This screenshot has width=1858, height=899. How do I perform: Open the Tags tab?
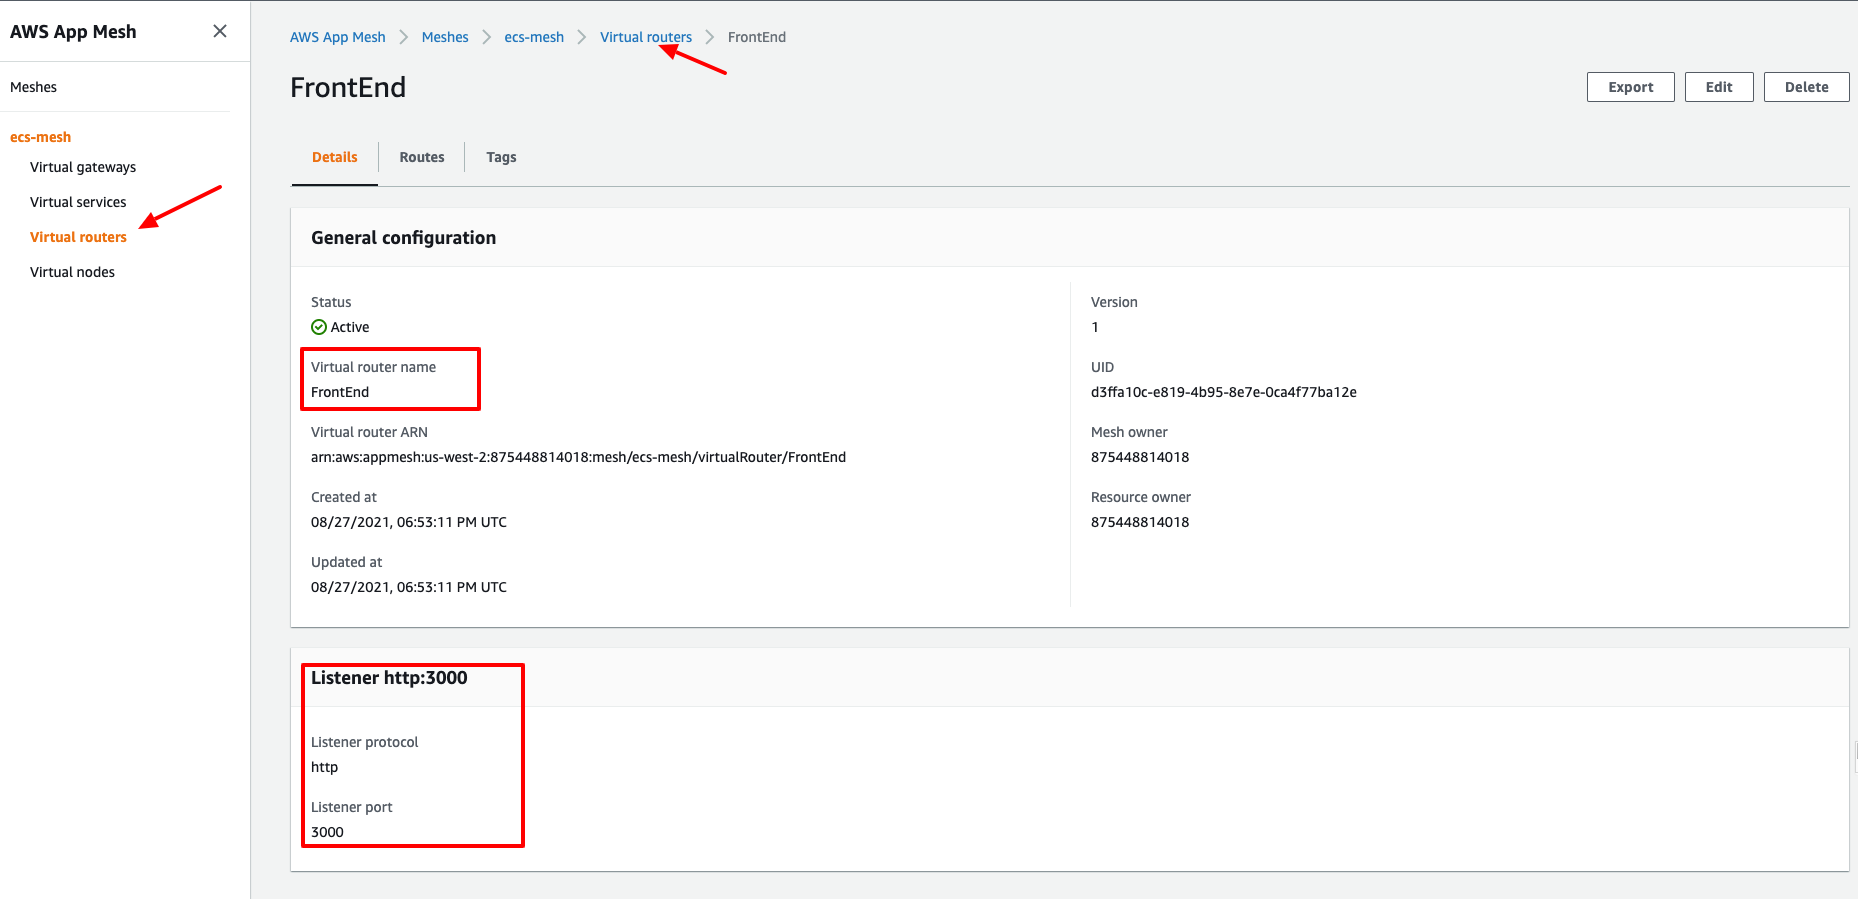tap(501, 157)
